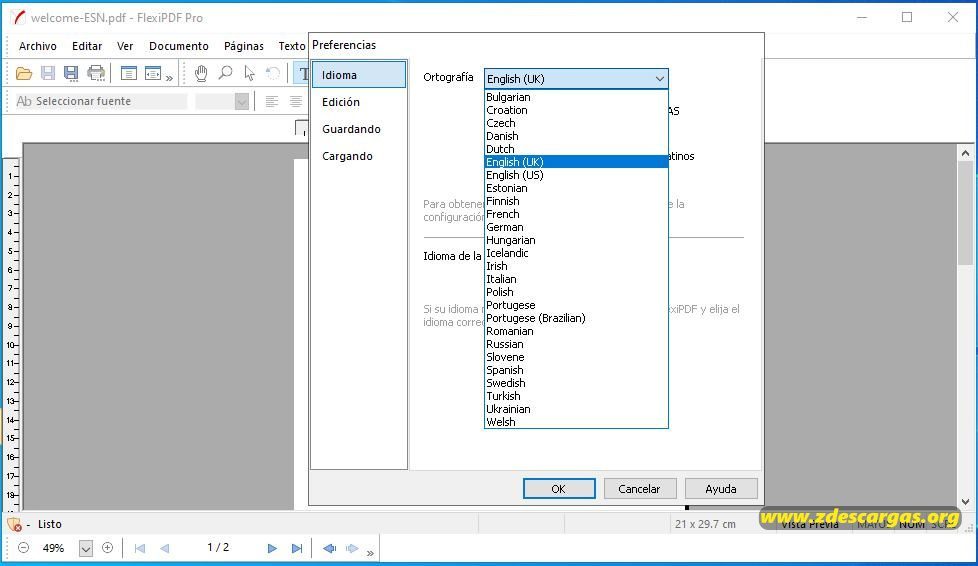Click the next view forward arrow

pos(352,549)
